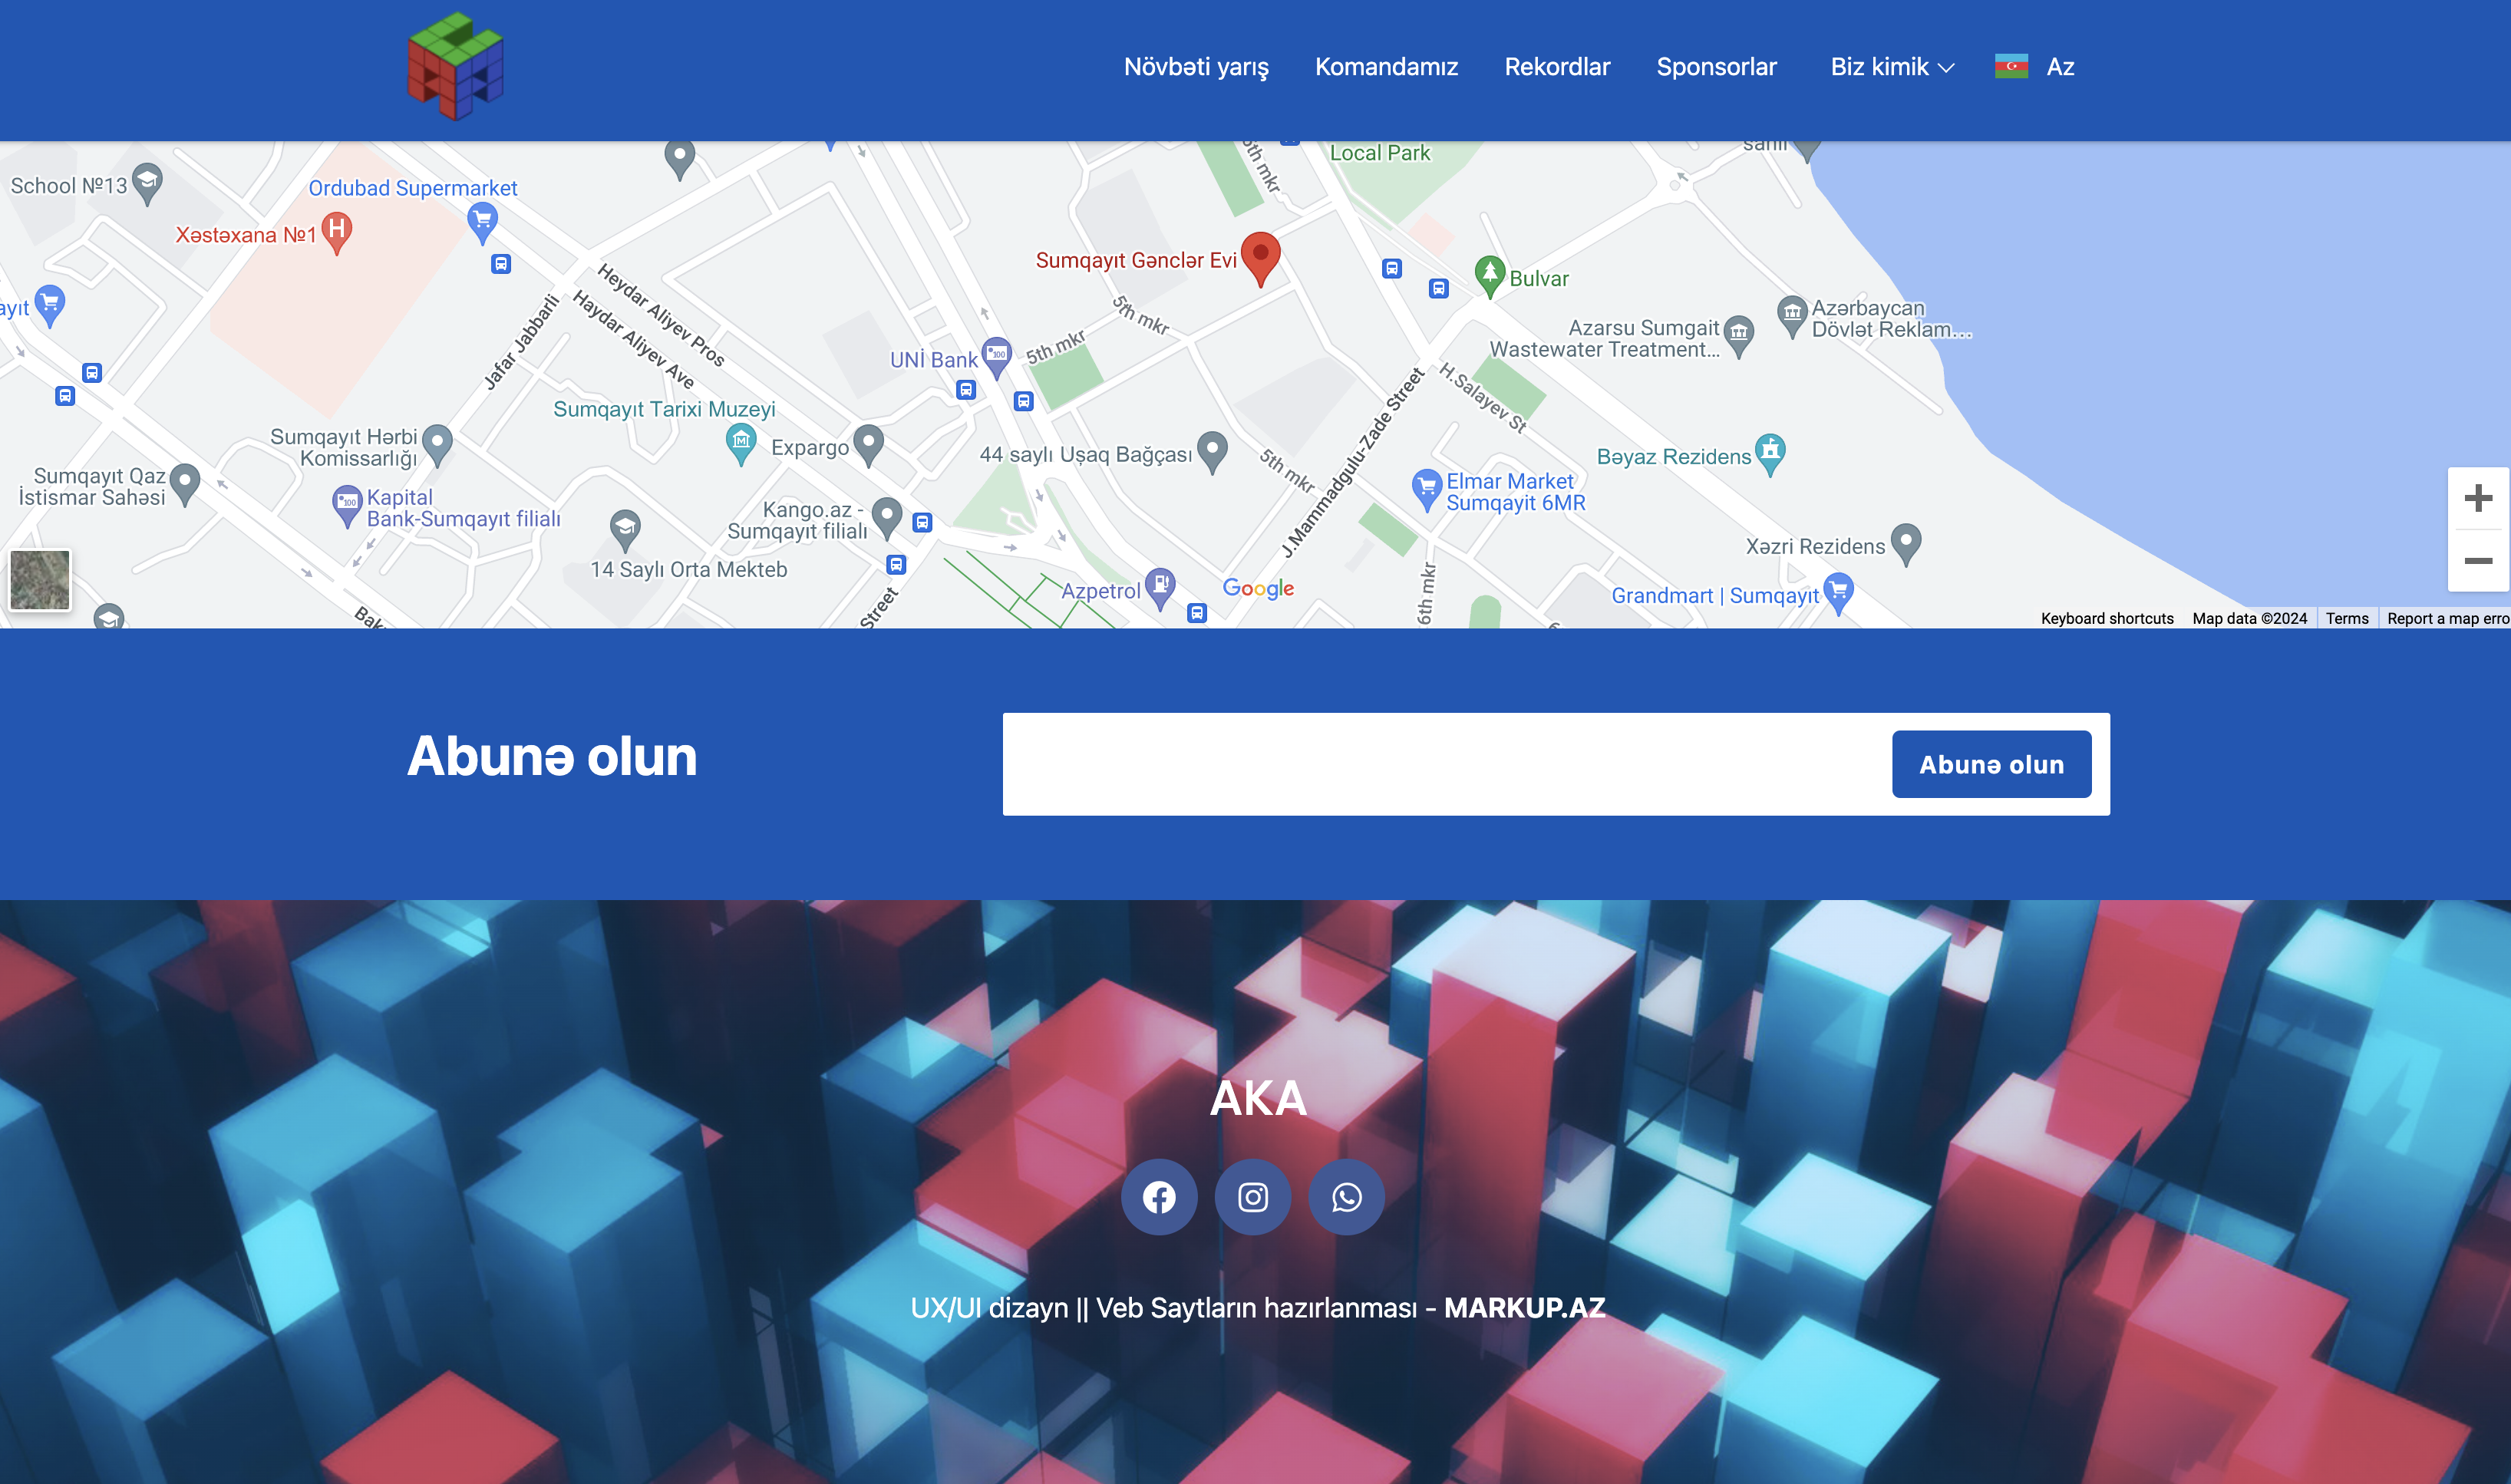Screen dimensions: 2511x1484
Task: Open the Növbəti yarış menu item
Action: 1196,67
